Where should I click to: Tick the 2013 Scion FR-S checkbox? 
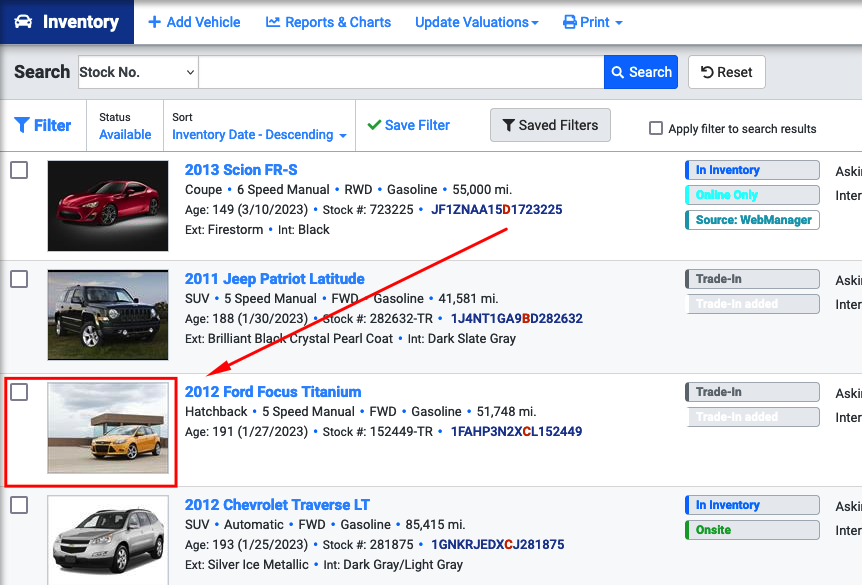(x=19, y=170)
